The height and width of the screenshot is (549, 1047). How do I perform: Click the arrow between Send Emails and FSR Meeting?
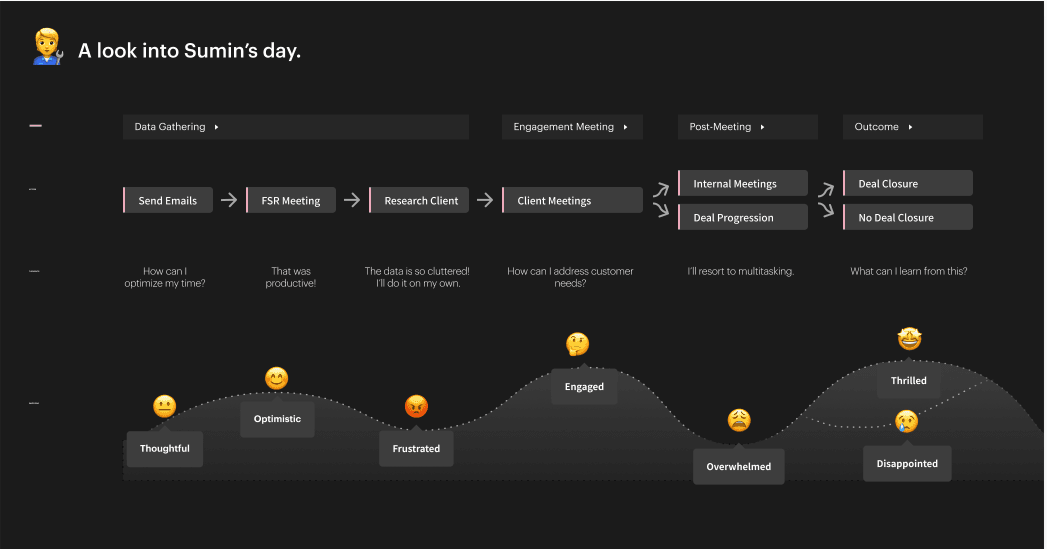click(x=229, y=200)
